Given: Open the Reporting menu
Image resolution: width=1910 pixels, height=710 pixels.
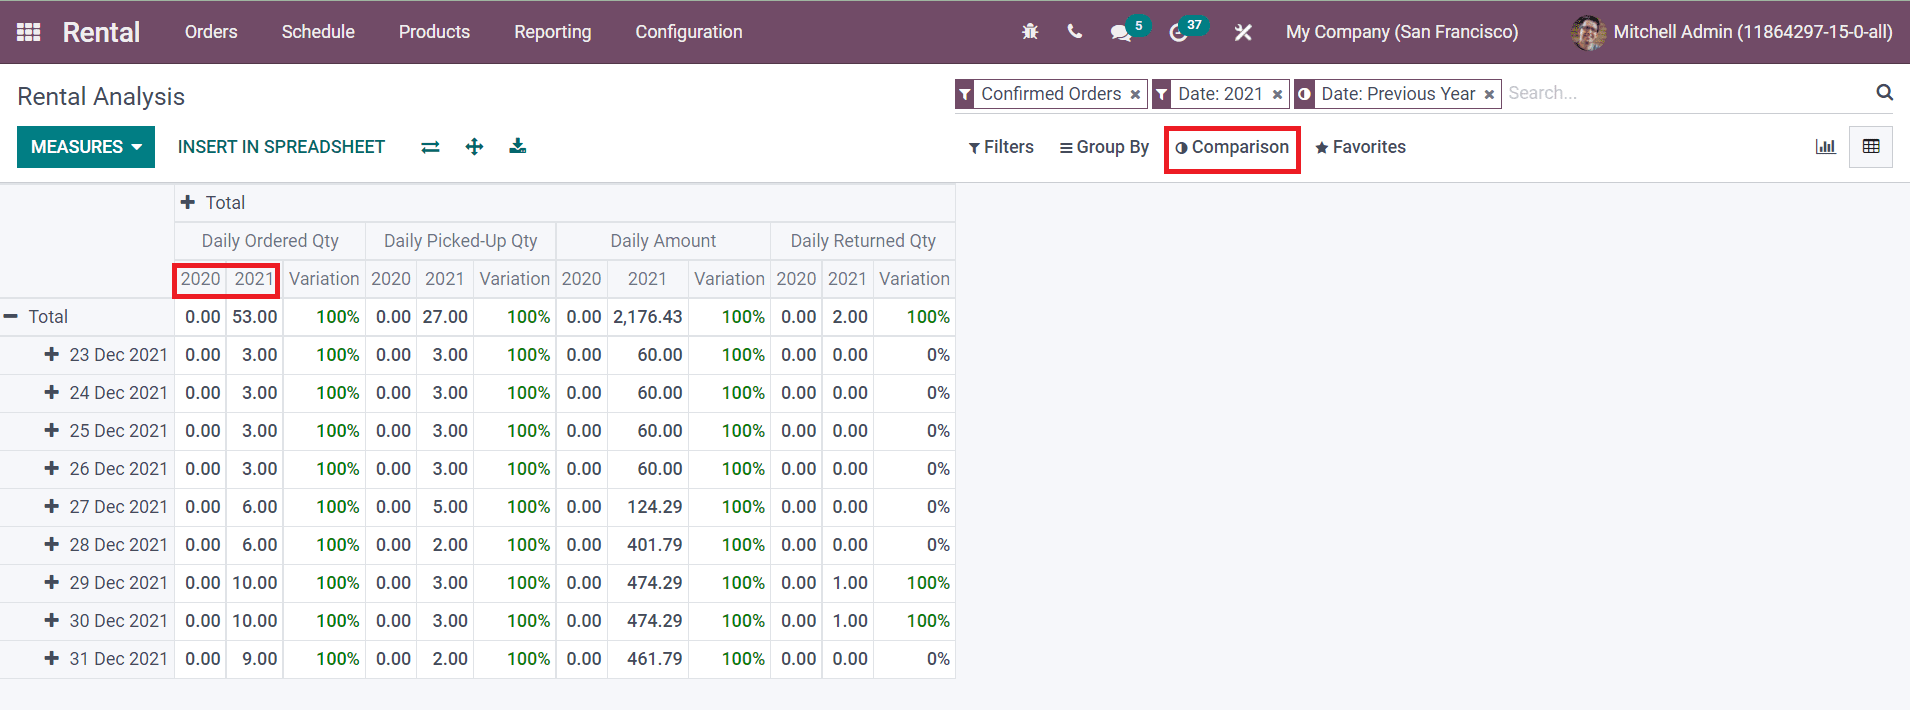Looking at the screenshot, I should coord(552,32).
